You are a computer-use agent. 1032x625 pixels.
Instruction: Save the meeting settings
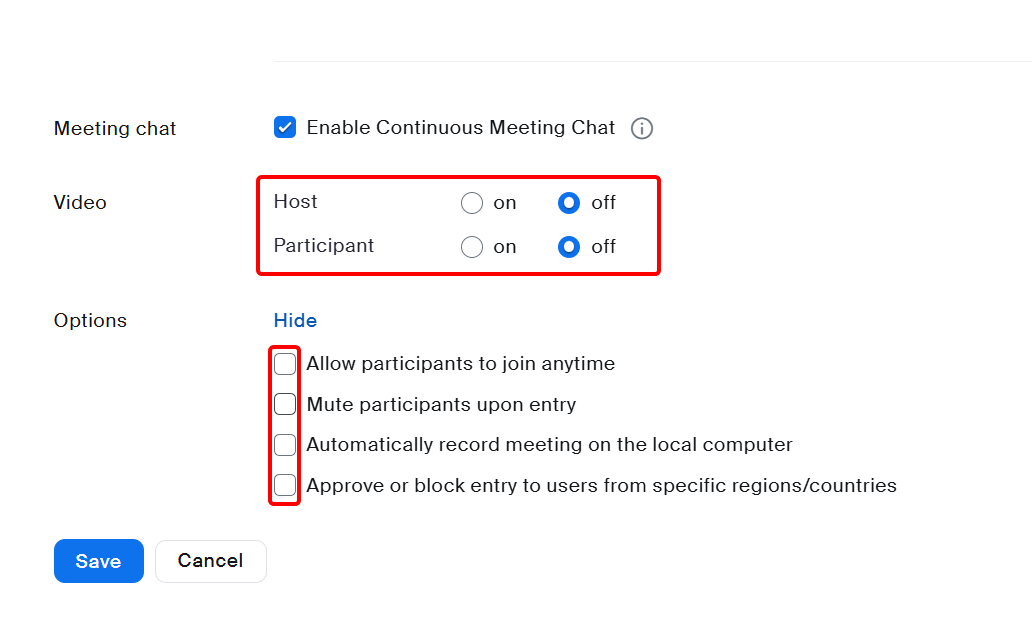pos(98,561)
